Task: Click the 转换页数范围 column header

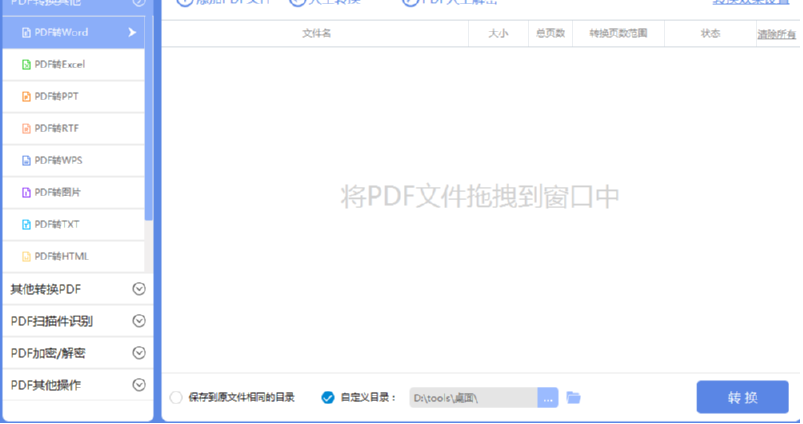Action: (618, 33)
